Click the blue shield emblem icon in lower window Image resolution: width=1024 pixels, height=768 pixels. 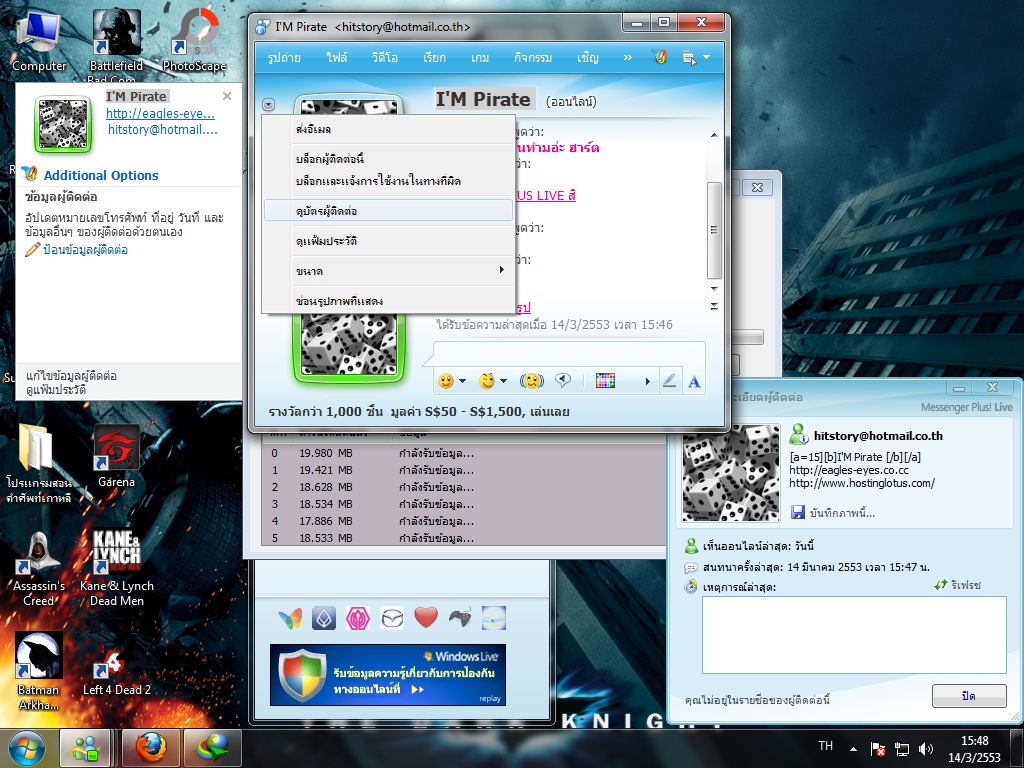(x=324, y=618)
